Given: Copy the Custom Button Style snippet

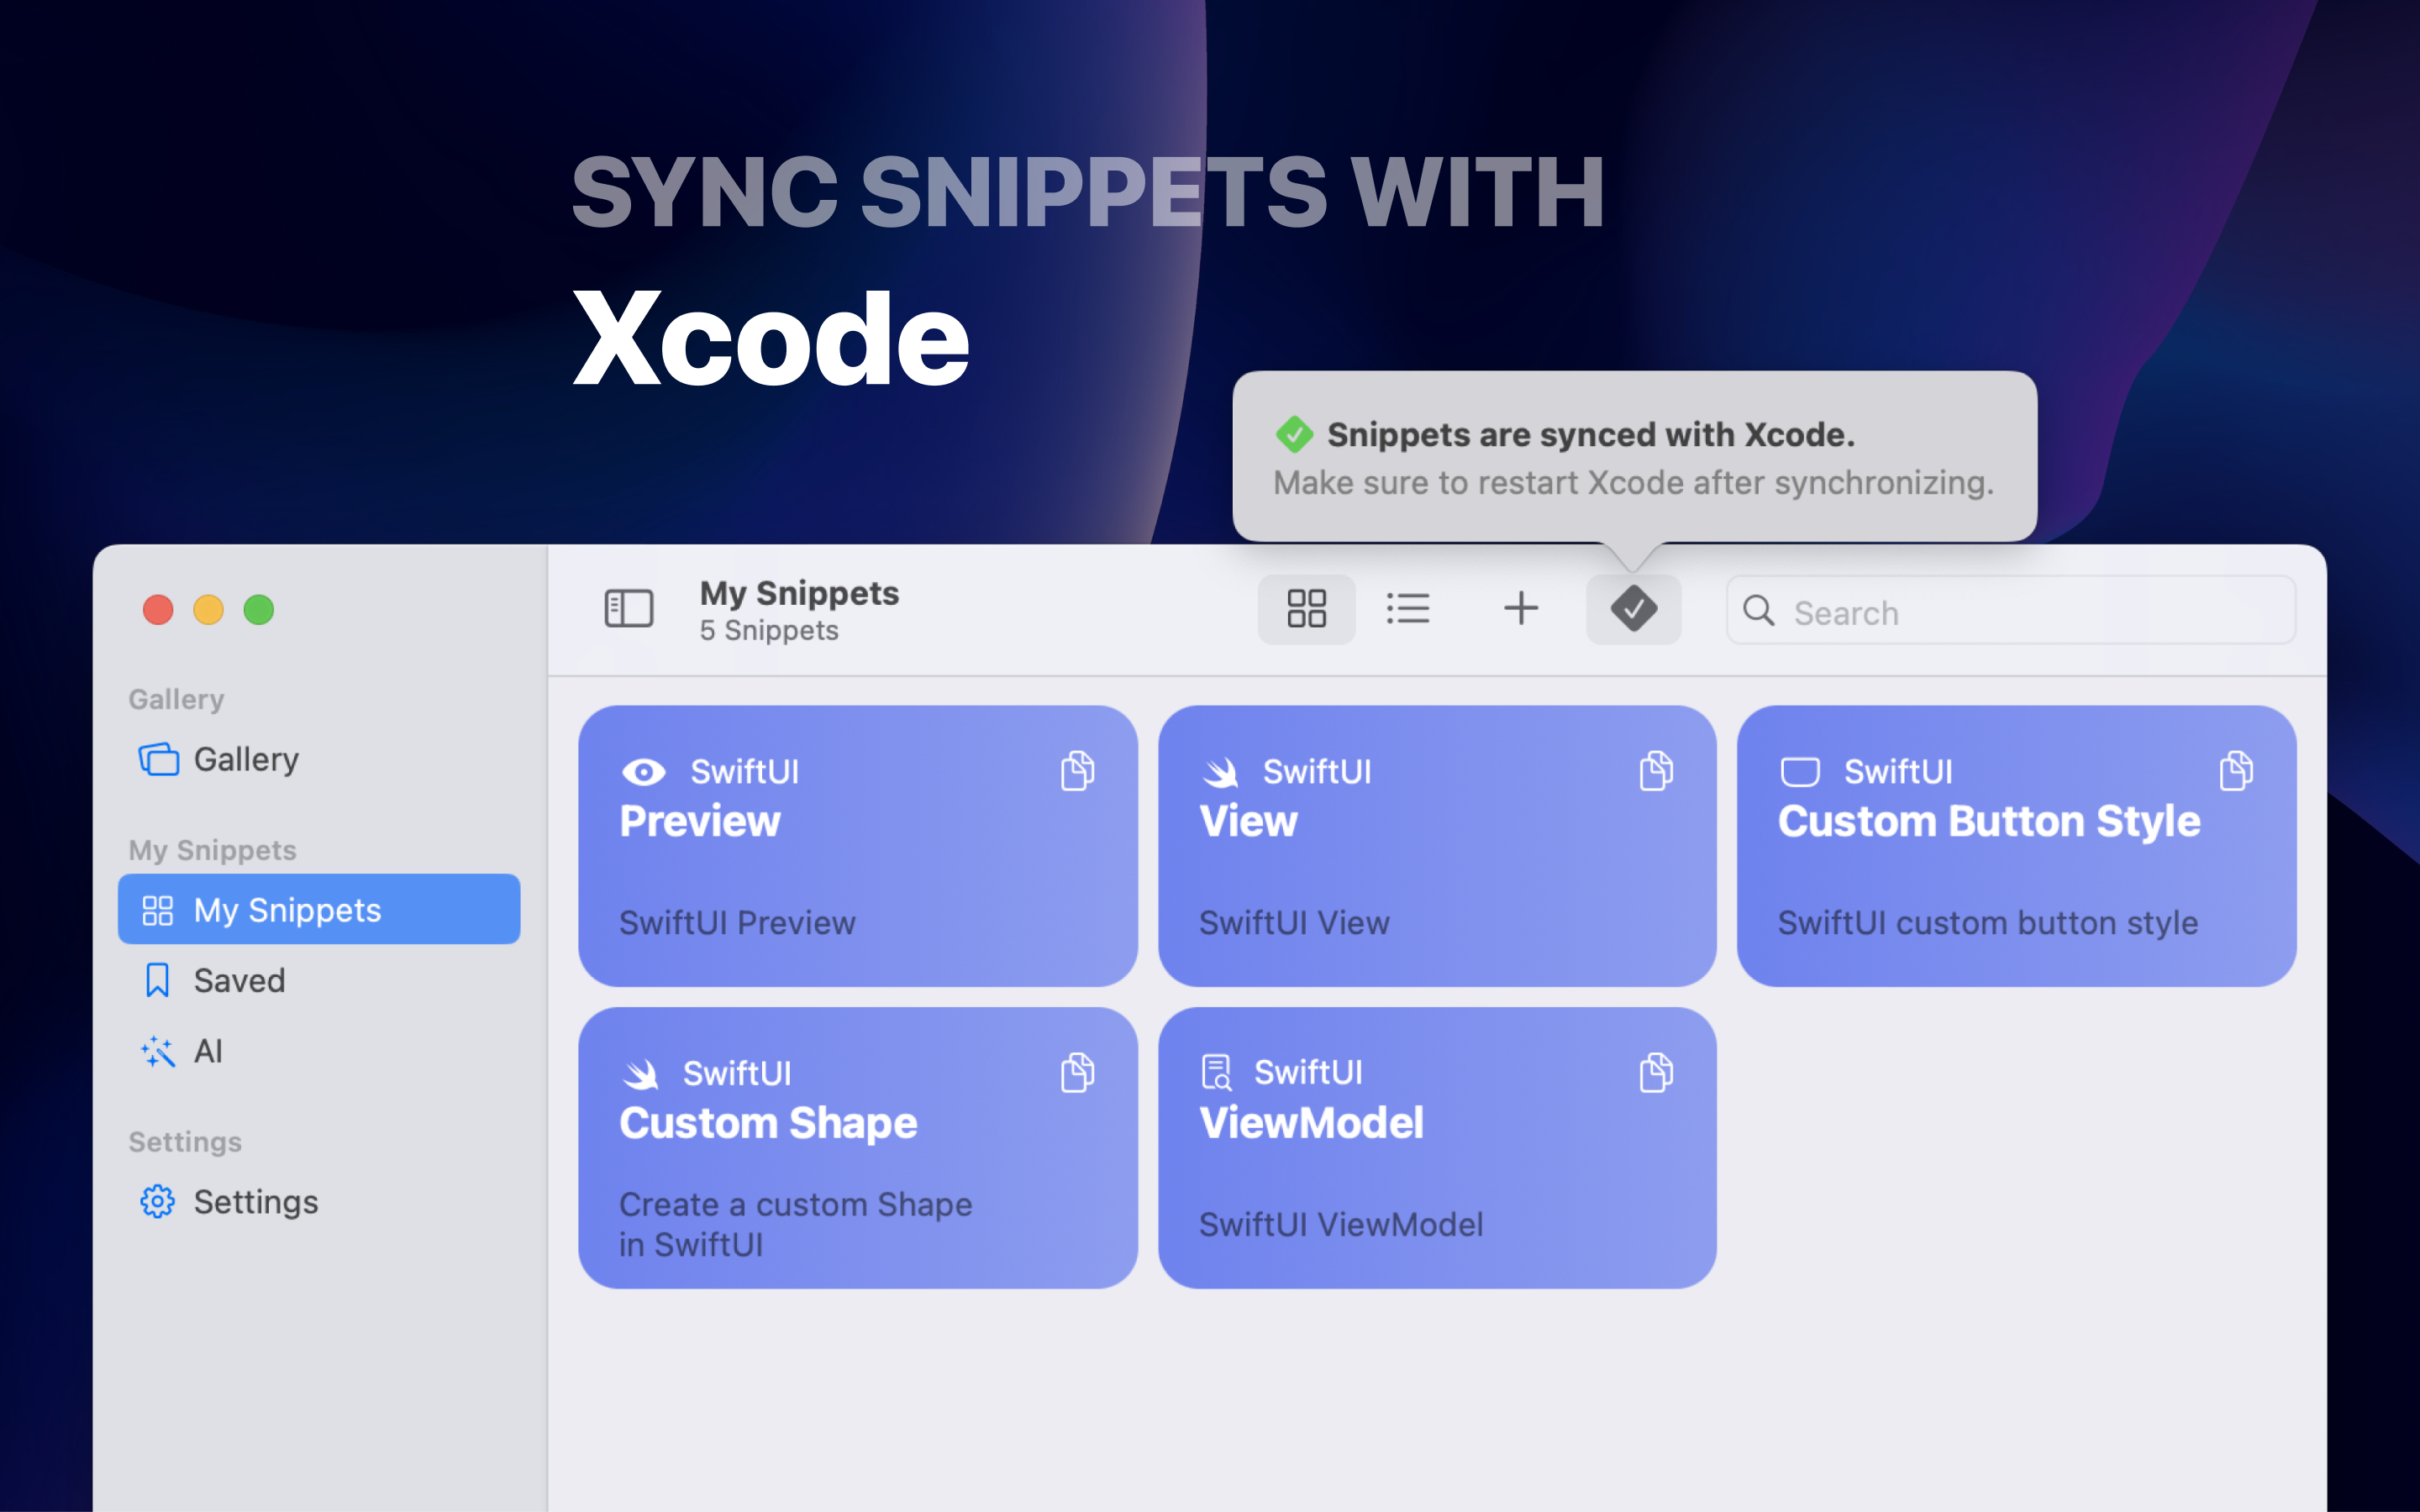Looking at the screenshot, I should 2235,771.
